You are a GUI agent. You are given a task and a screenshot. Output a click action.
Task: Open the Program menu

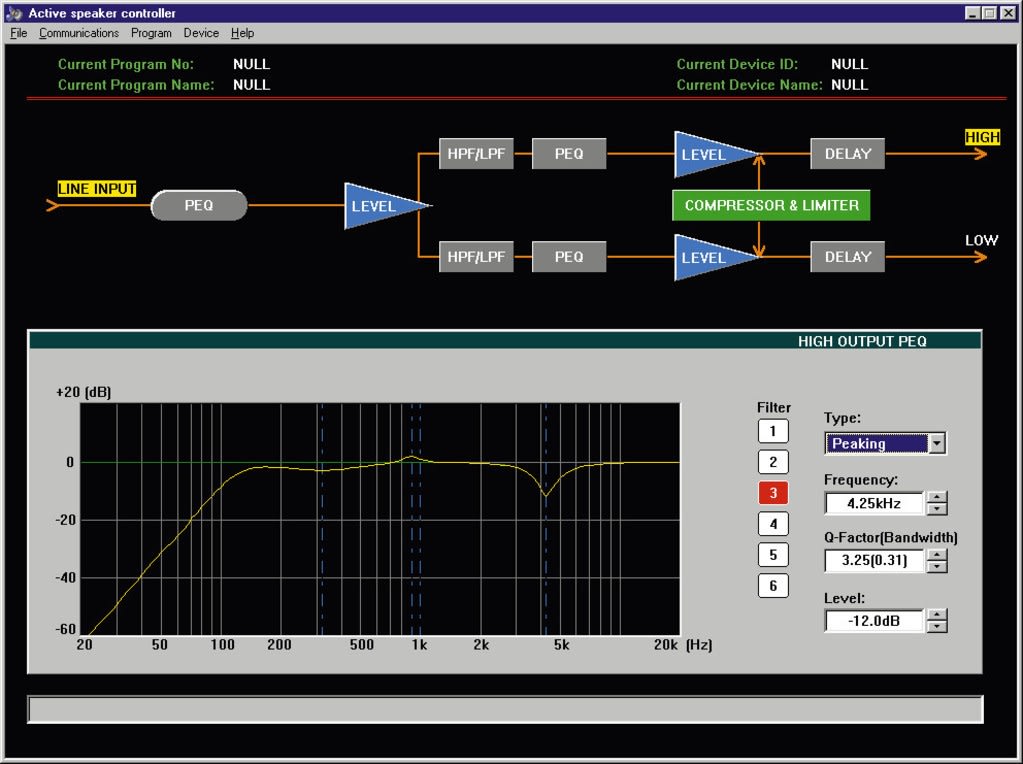click(151, 33)
